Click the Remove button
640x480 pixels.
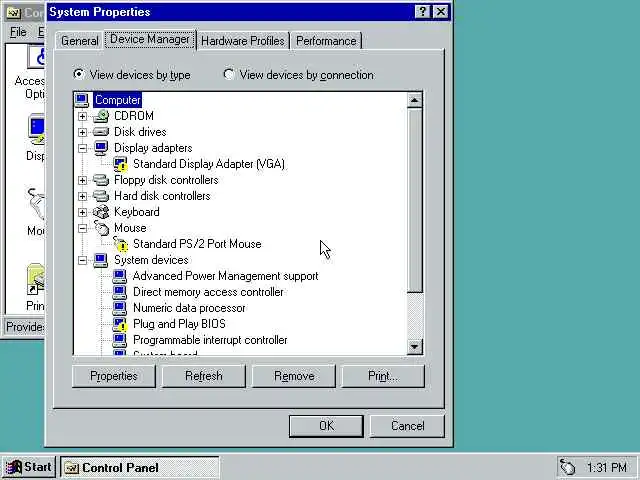pyautogui.click(x=294, y=376)
